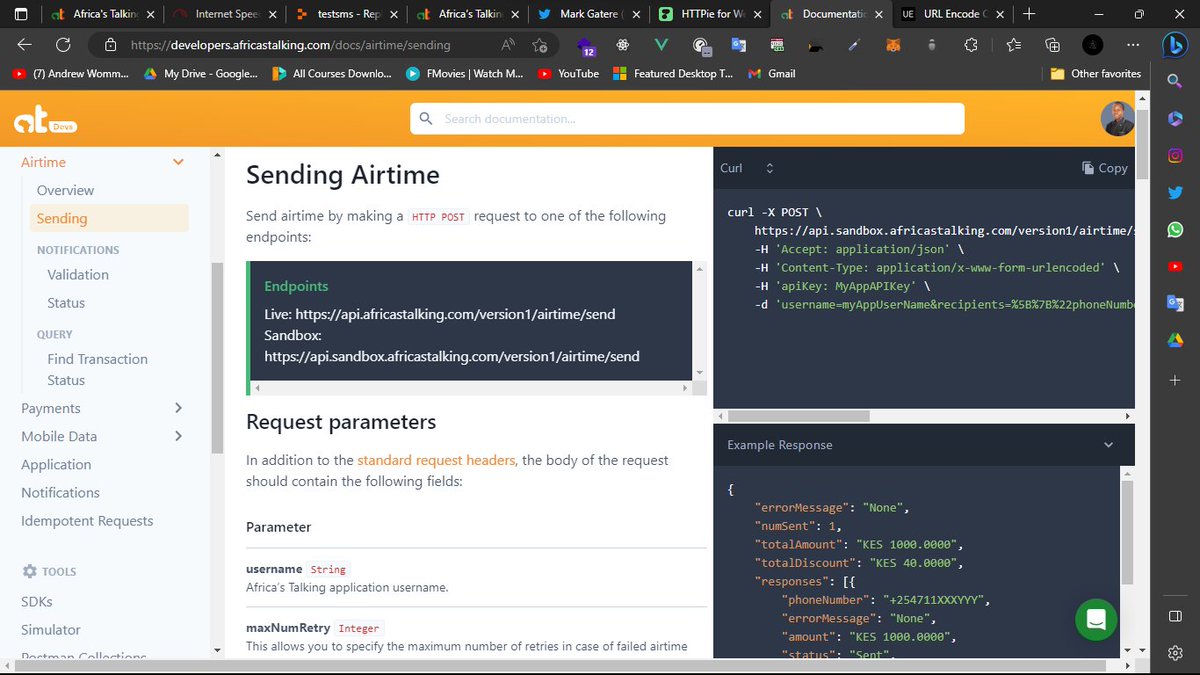The height and width of the screenshot is (675, 1200).
Task: Open a new browser tab
Action: point(1029,13)
